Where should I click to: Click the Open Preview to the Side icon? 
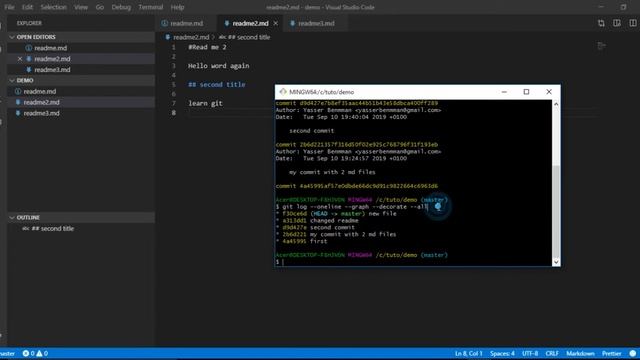[617, 23]
